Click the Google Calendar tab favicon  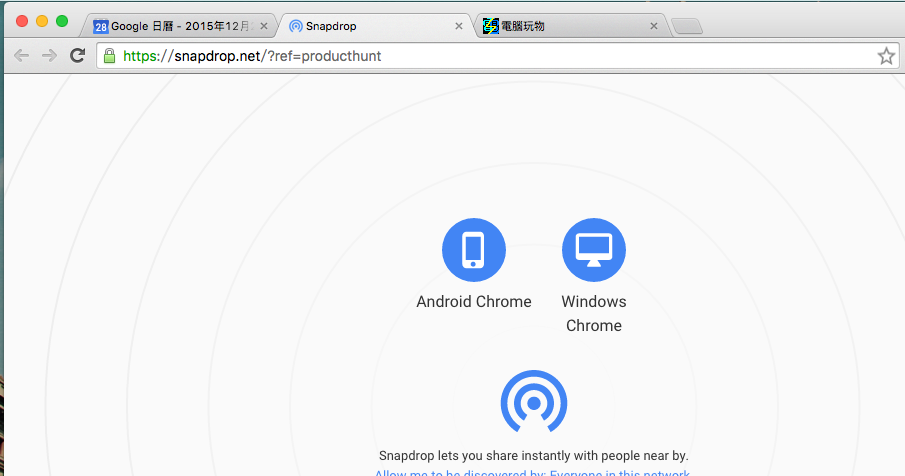click(101, 27)
